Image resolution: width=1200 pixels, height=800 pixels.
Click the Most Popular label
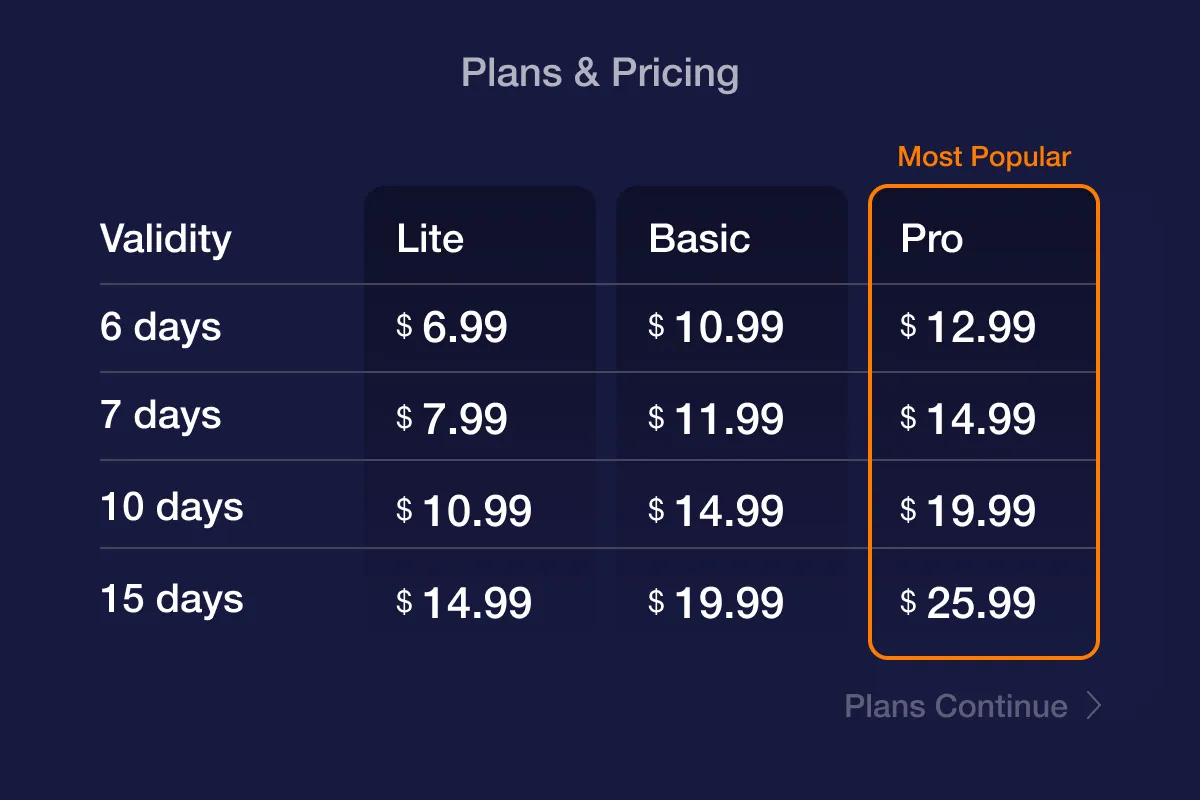pos(984,157)
